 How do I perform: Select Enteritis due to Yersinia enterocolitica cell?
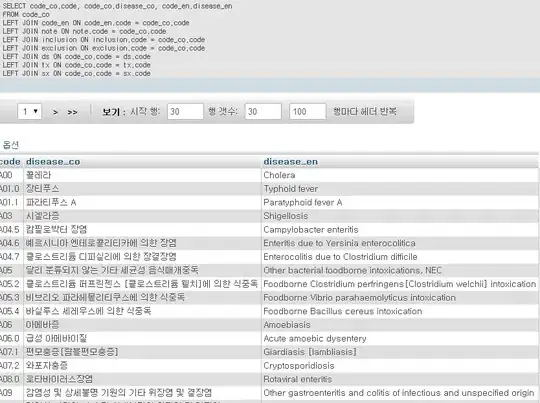click(400, 243)
